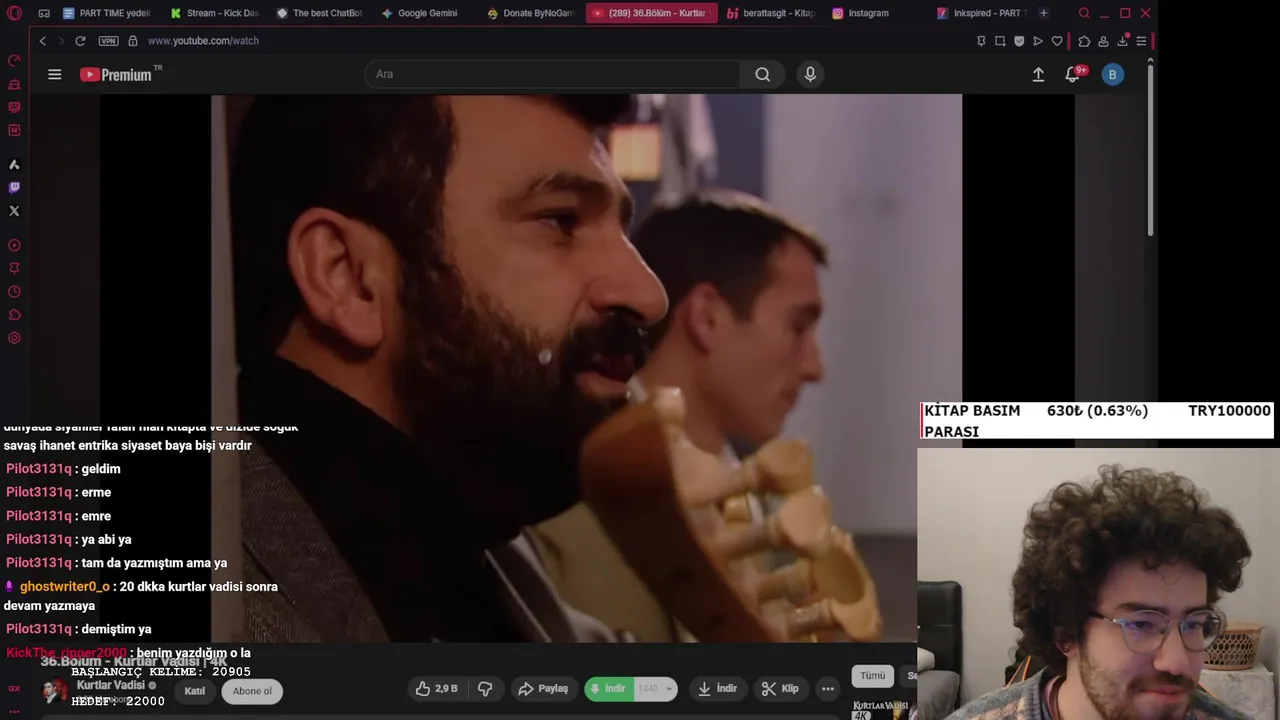Click the YouTube search magnifier button
This screenshot has width=1280, height=720.
tap(763, 74)
